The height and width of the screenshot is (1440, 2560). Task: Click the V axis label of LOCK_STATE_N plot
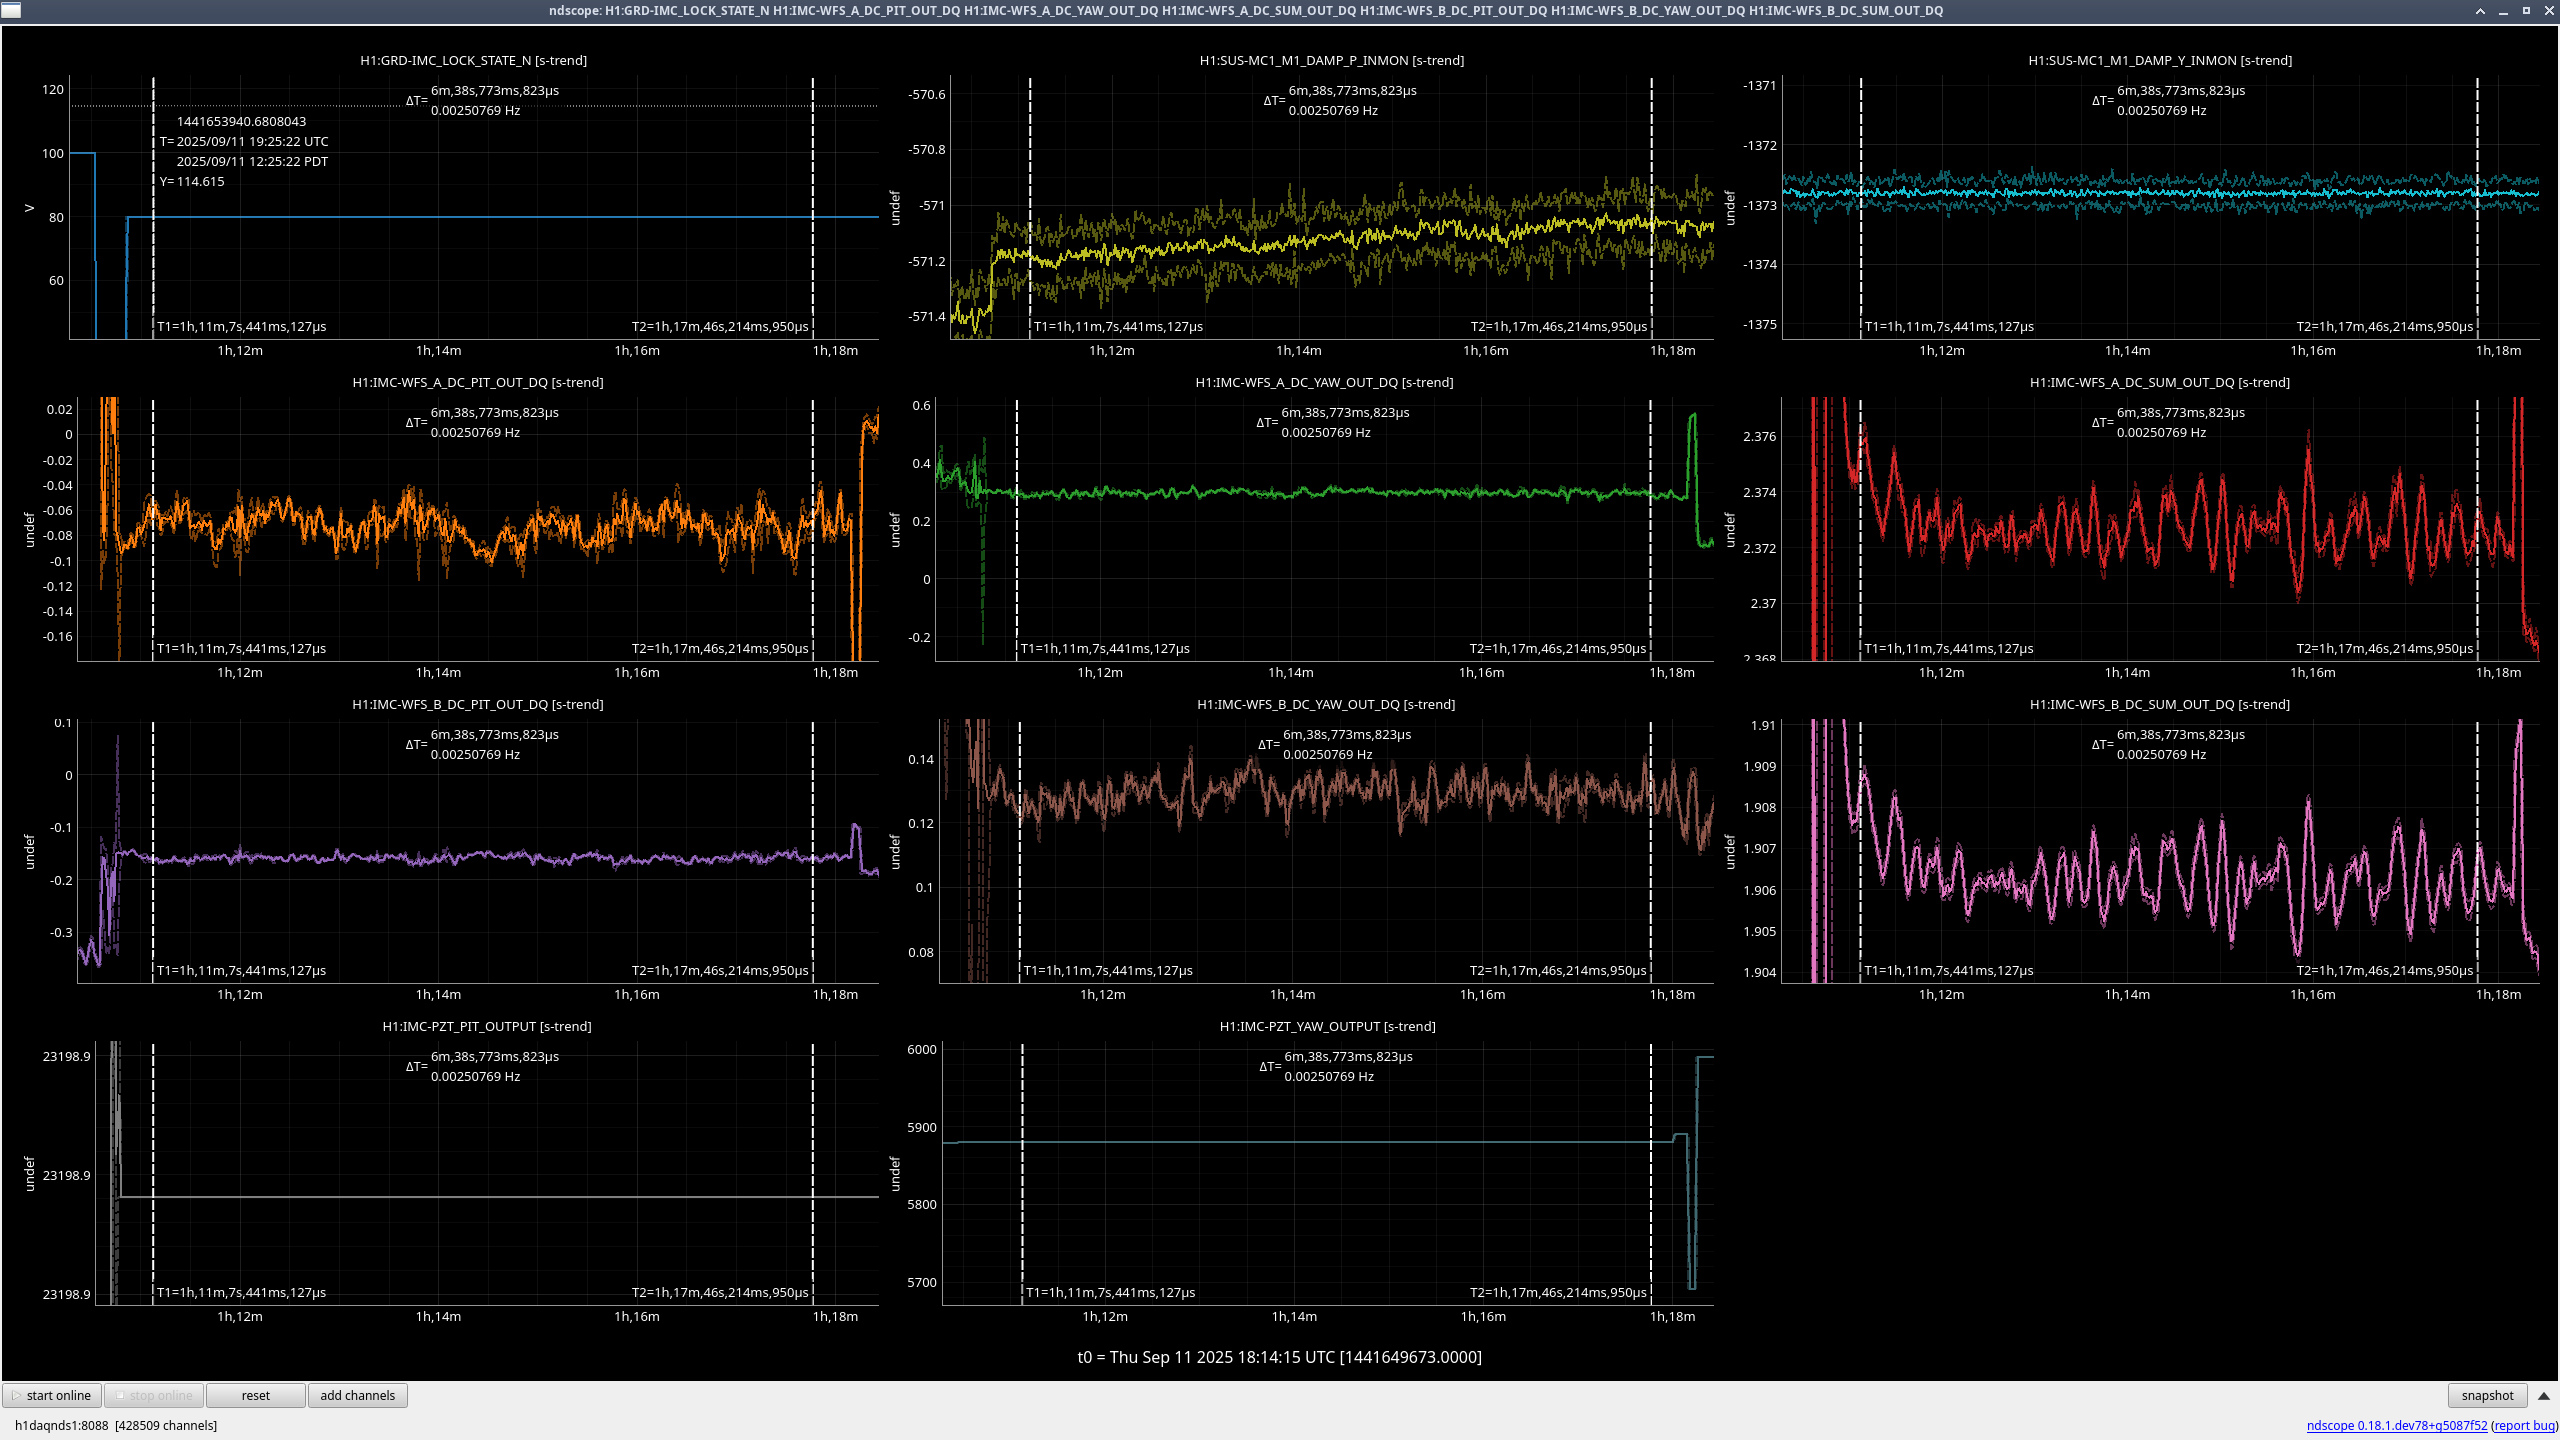point(29,208)
